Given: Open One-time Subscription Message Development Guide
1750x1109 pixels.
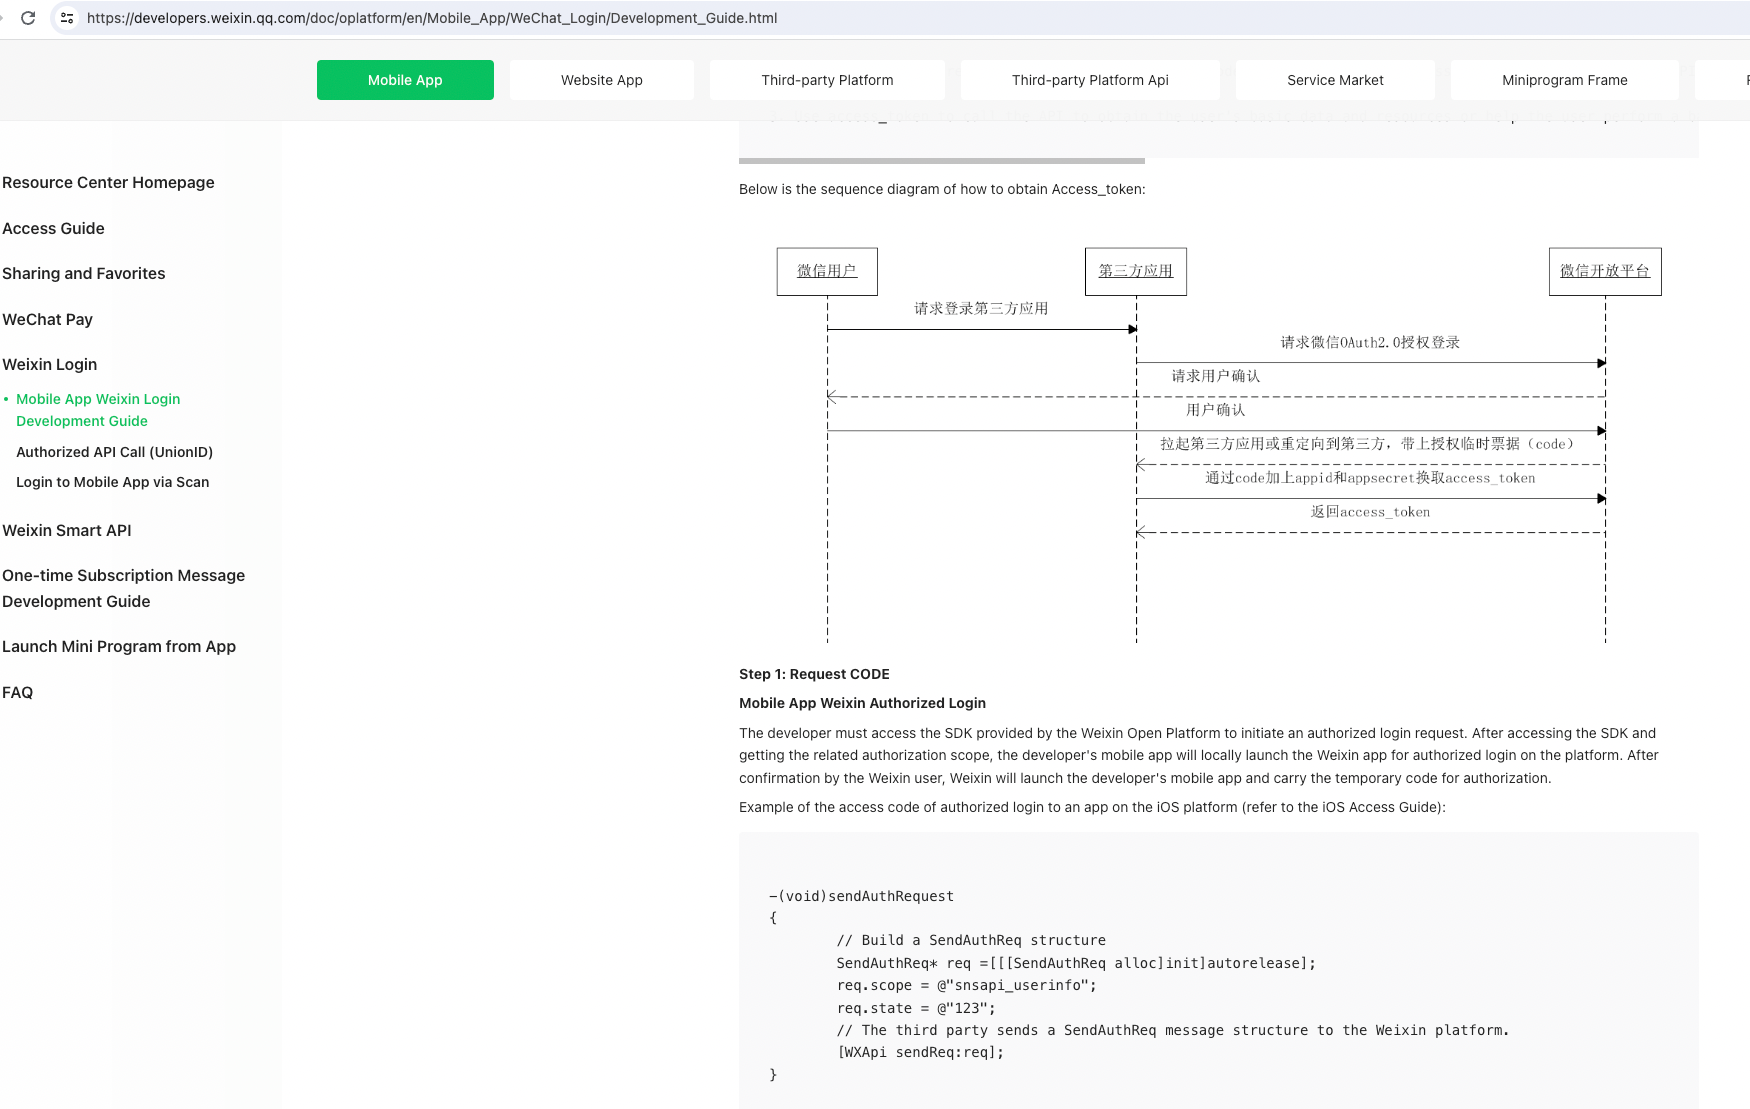Looking at the screenshot, I should 123,589.
